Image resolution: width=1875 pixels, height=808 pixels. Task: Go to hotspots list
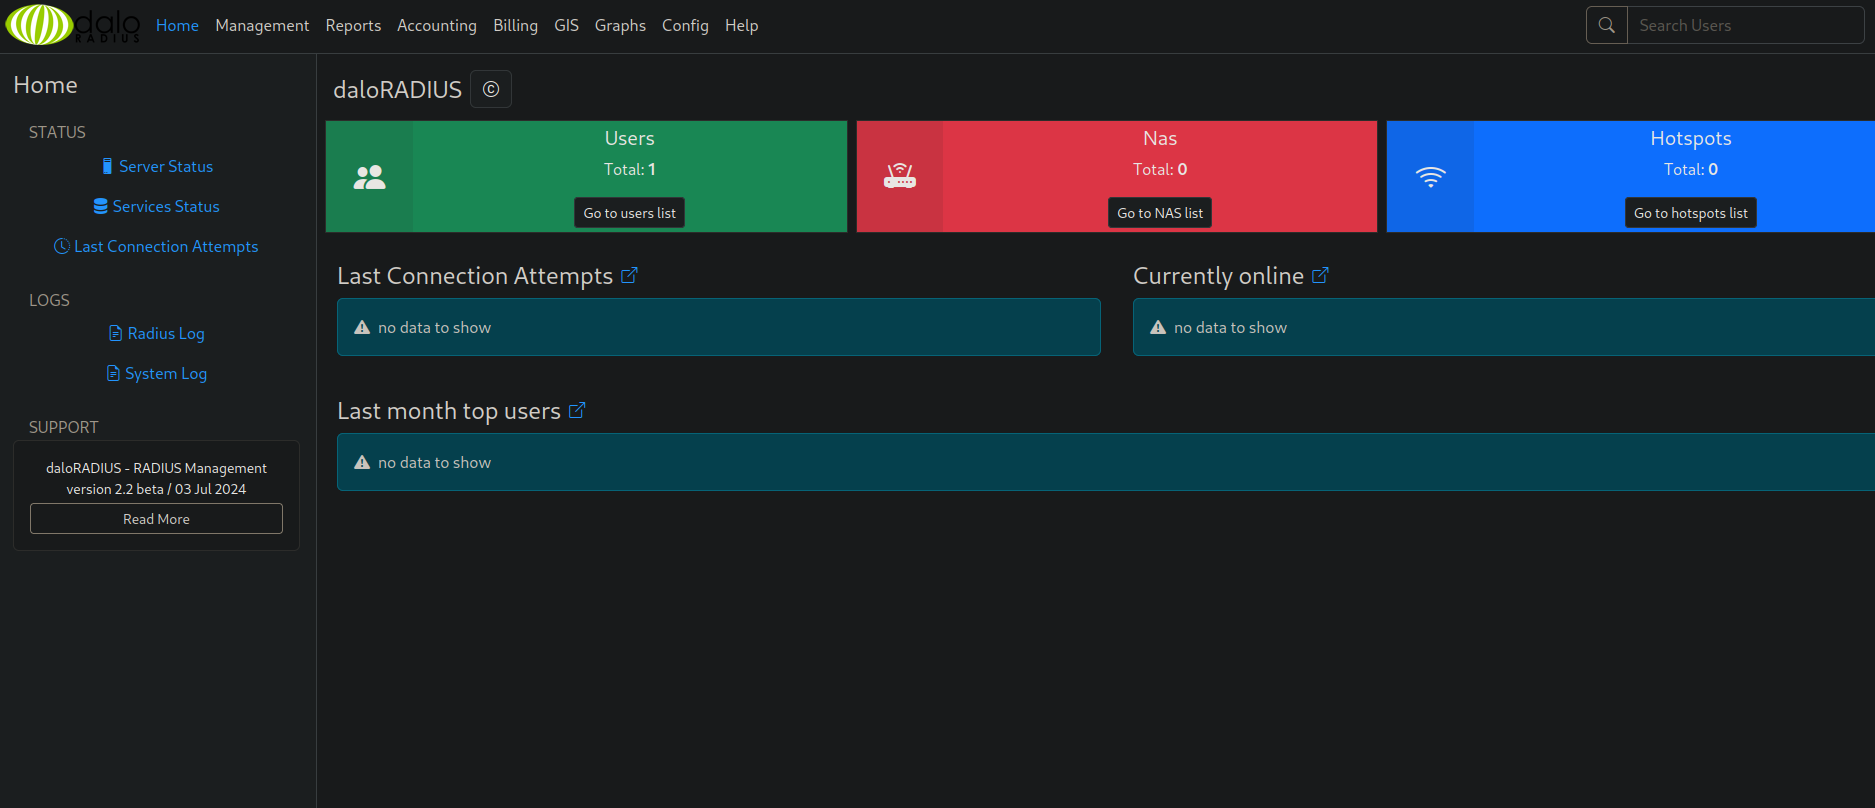[x=1691, y=213]
